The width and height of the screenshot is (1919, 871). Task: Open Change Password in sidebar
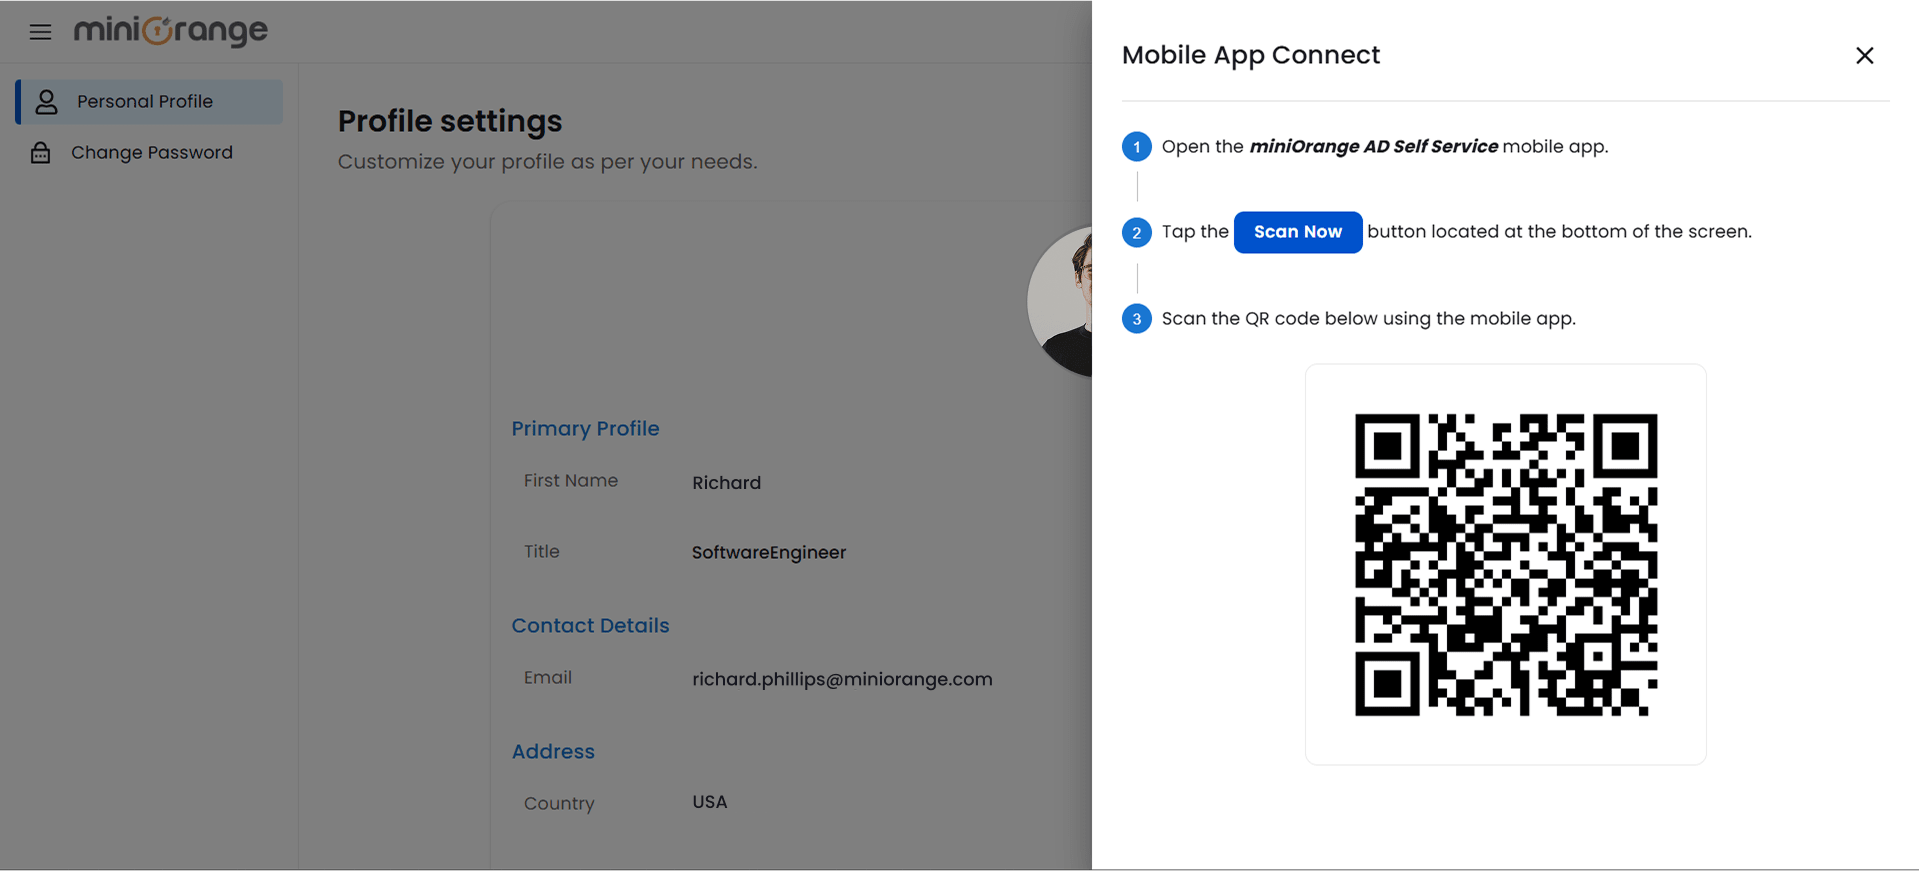tap(150, 153)
